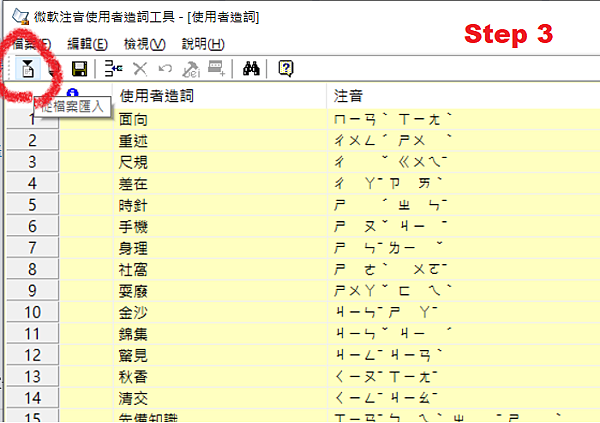Click the 注音 cell for 社窩
This screenshot has height=423, width=600.
pos(464,269)
